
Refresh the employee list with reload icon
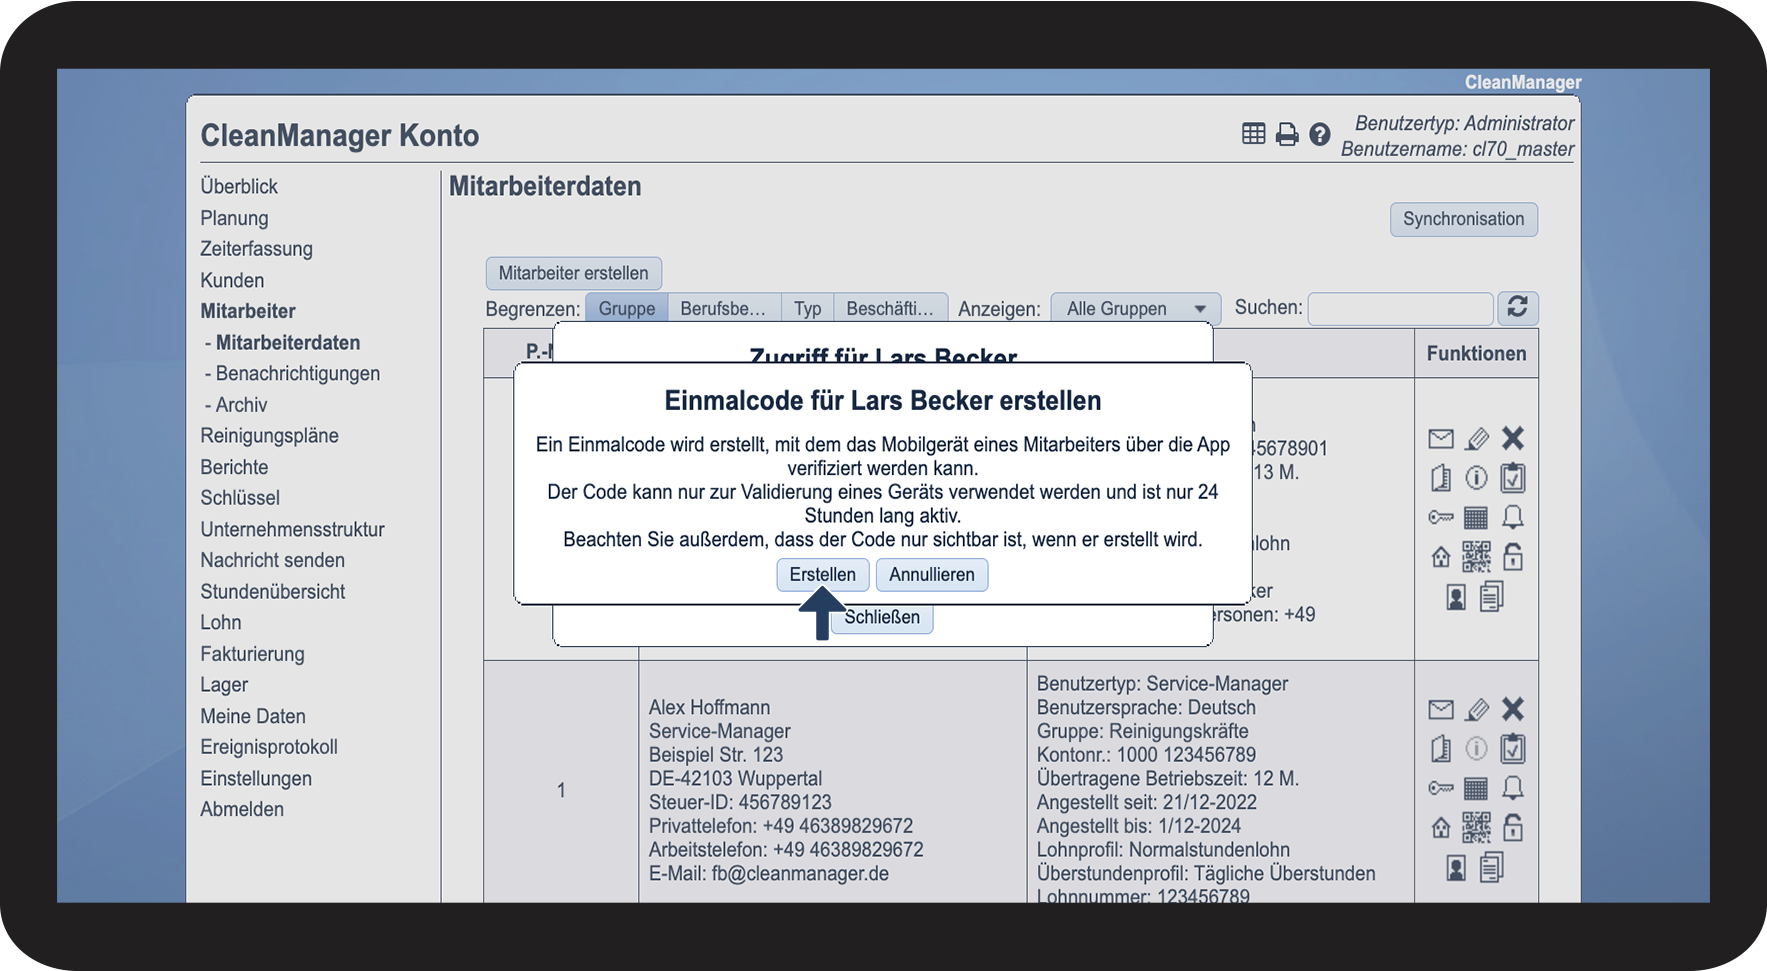(1517, 307)
